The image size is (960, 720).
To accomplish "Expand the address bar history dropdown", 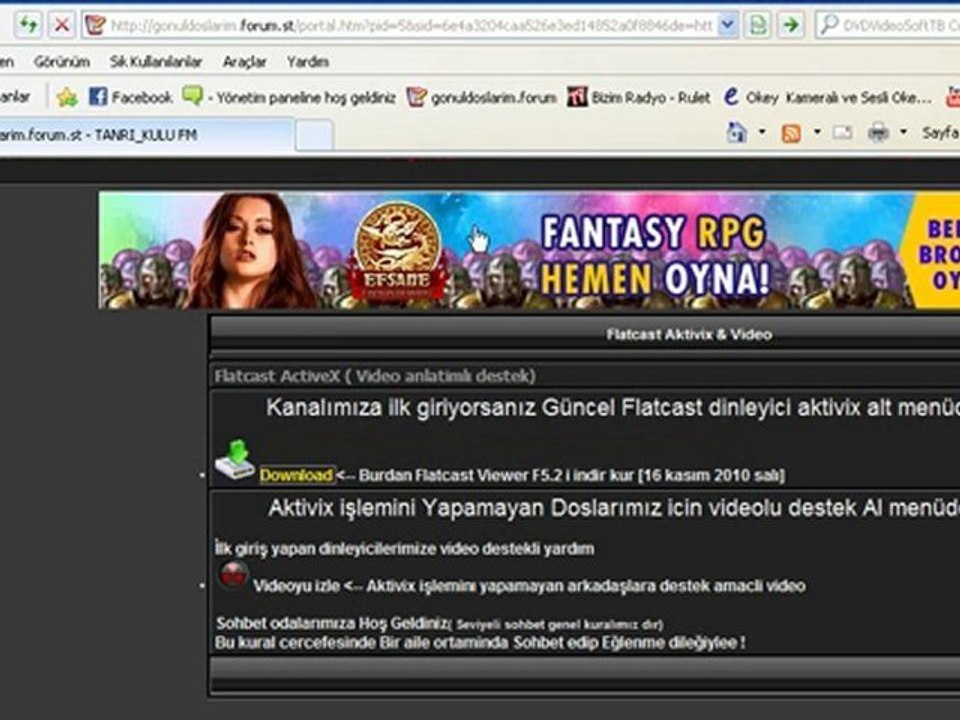I will [x=727, y=25].
